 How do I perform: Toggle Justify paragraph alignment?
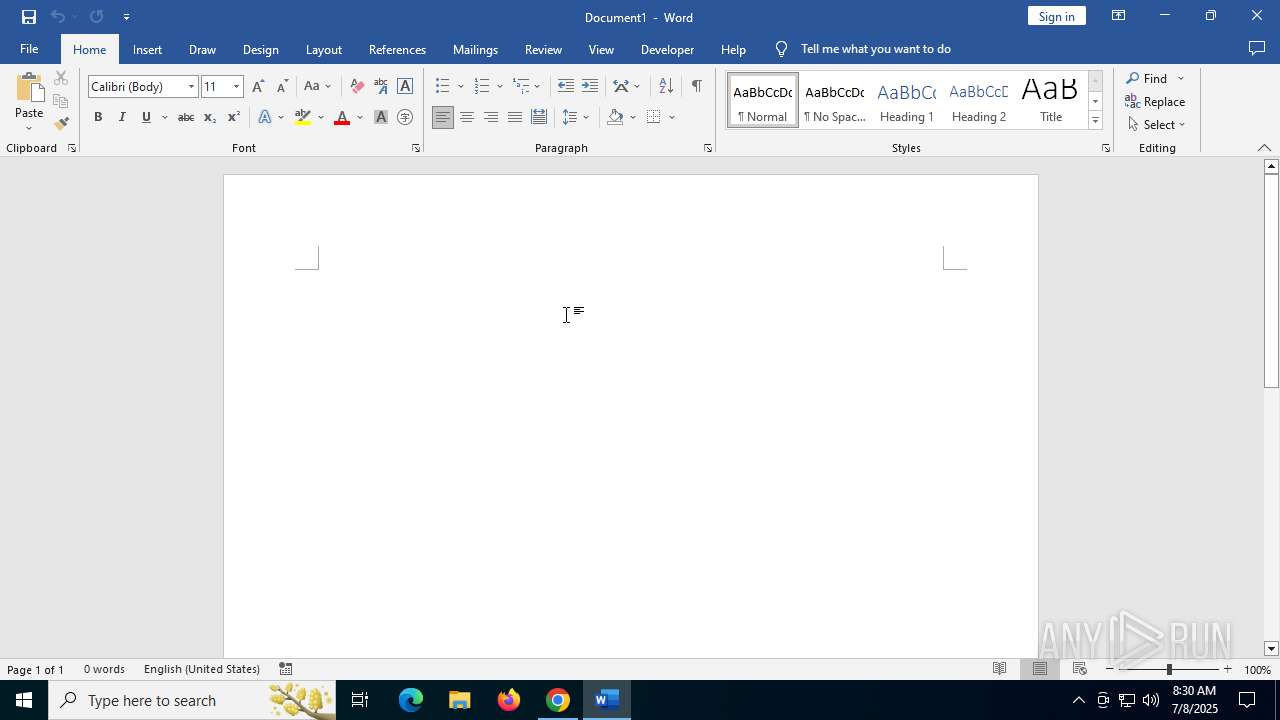coord(515,117)
